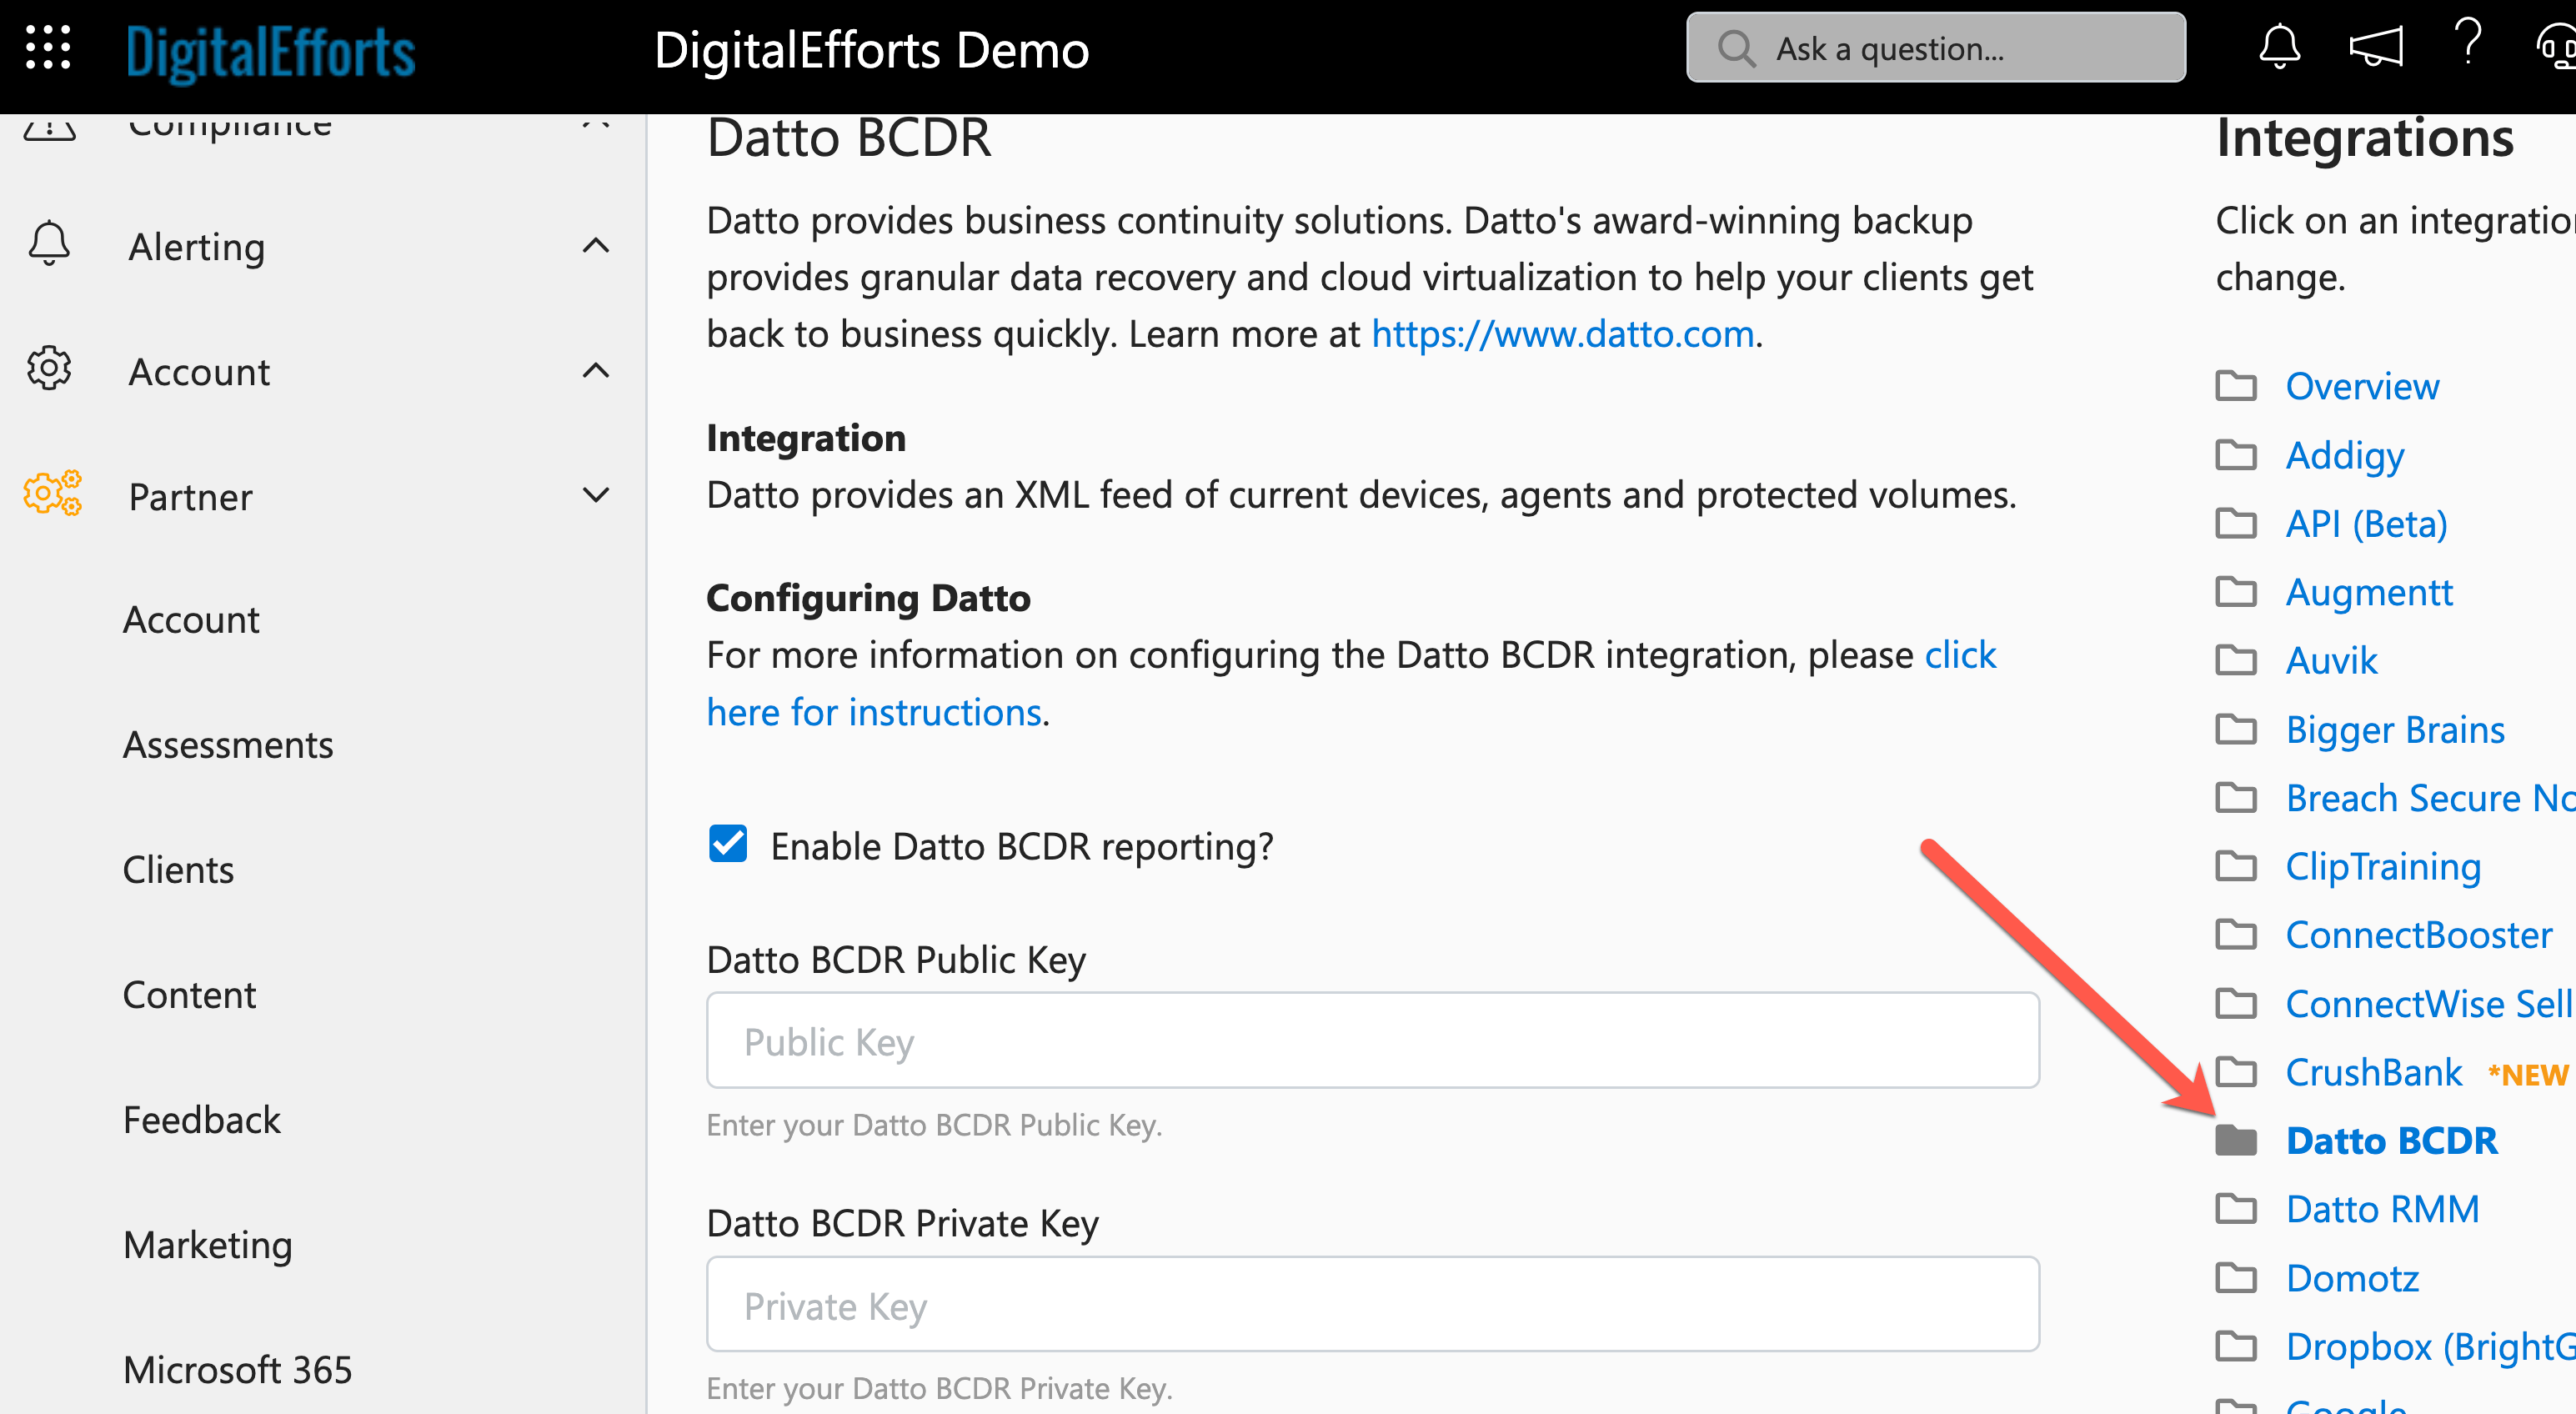The height and width of the screenshot is (1414, 2576).
Task: Click the Datto BCDR Public Key field
Action: point(1372,1041)
